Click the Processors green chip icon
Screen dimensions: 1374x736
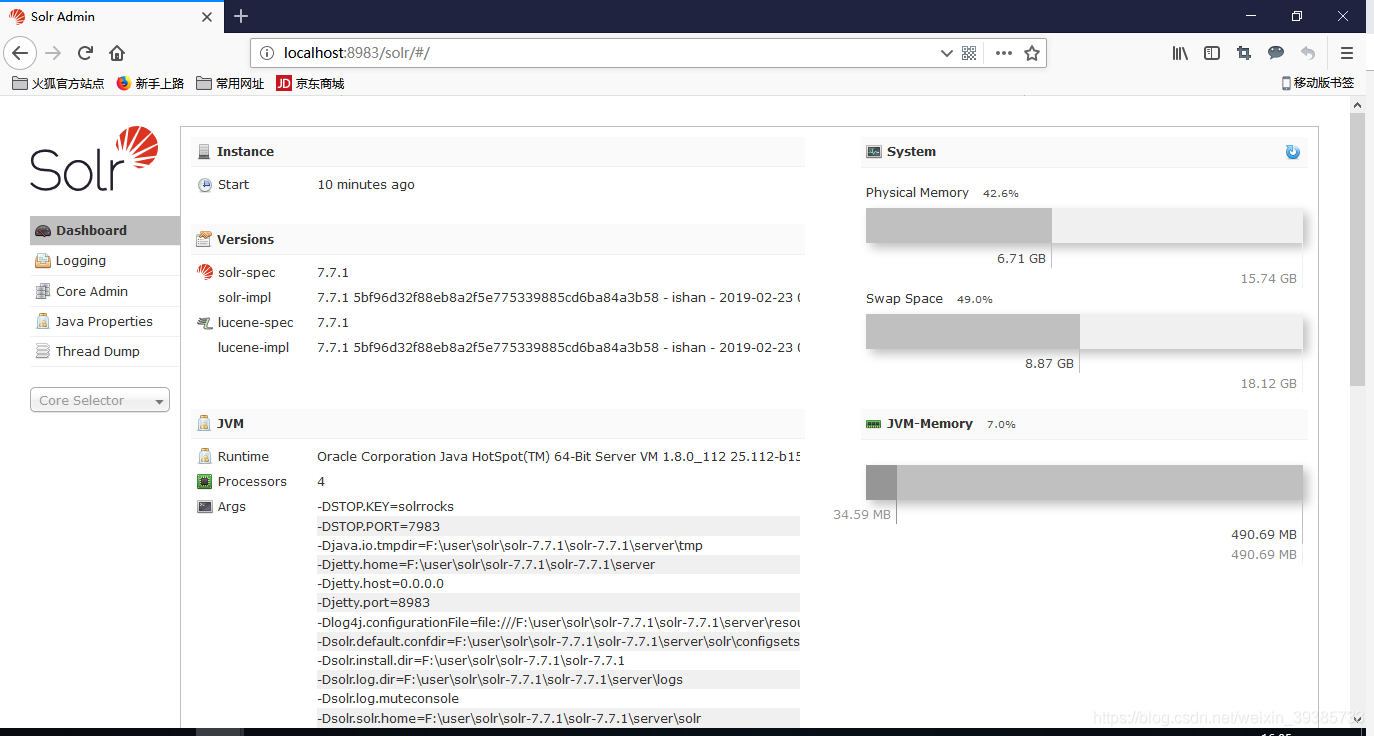[205, 482]
